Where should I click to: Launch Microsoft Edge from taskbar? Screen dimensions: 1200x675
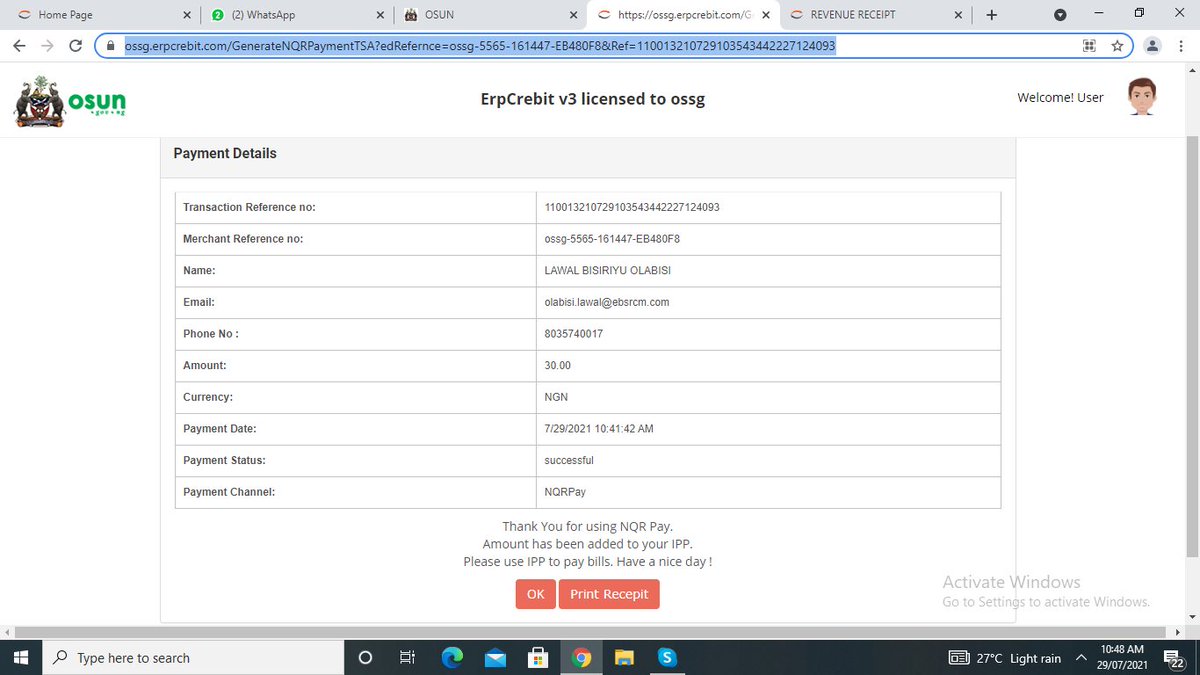pyautogui.click(x=453, y=657)
